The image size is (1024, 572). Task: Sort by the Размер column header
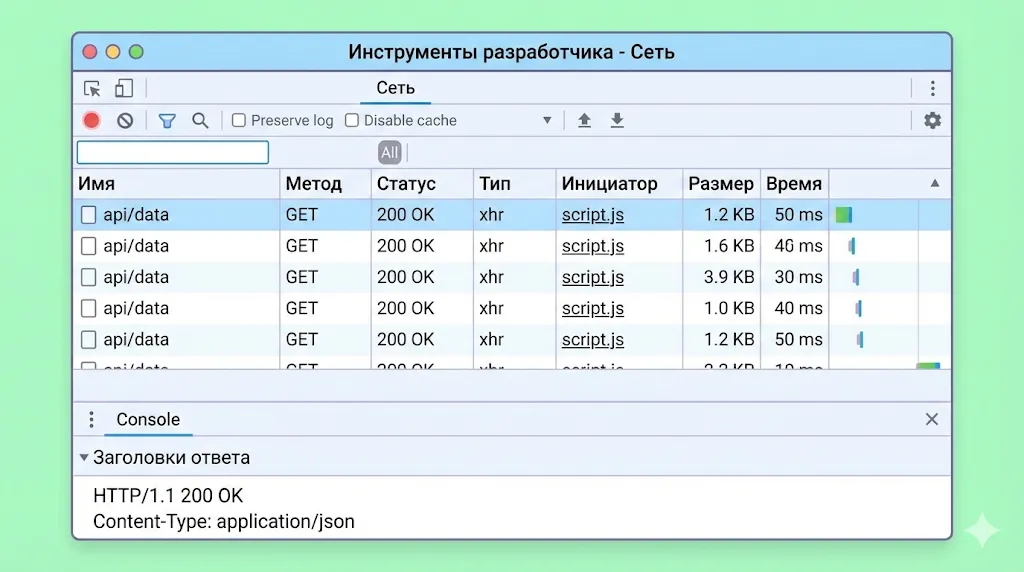[721, 183]
